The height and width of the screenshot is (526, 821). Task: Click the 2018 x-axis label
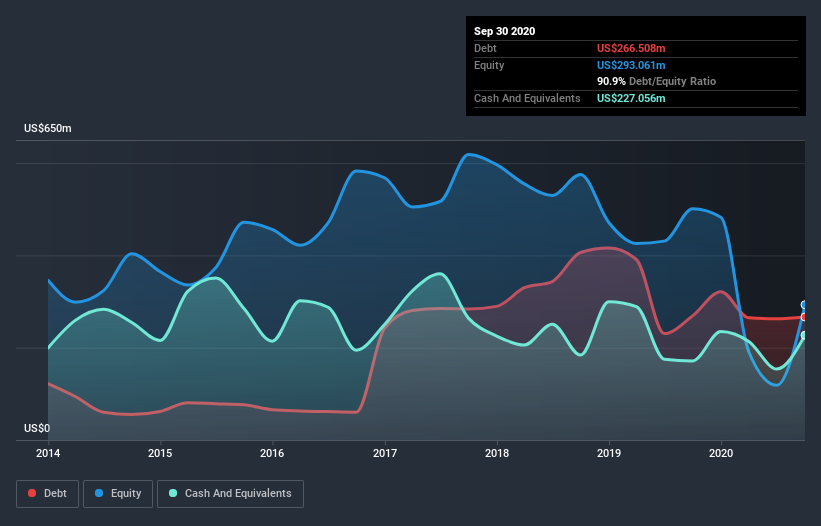click(497, 453)
